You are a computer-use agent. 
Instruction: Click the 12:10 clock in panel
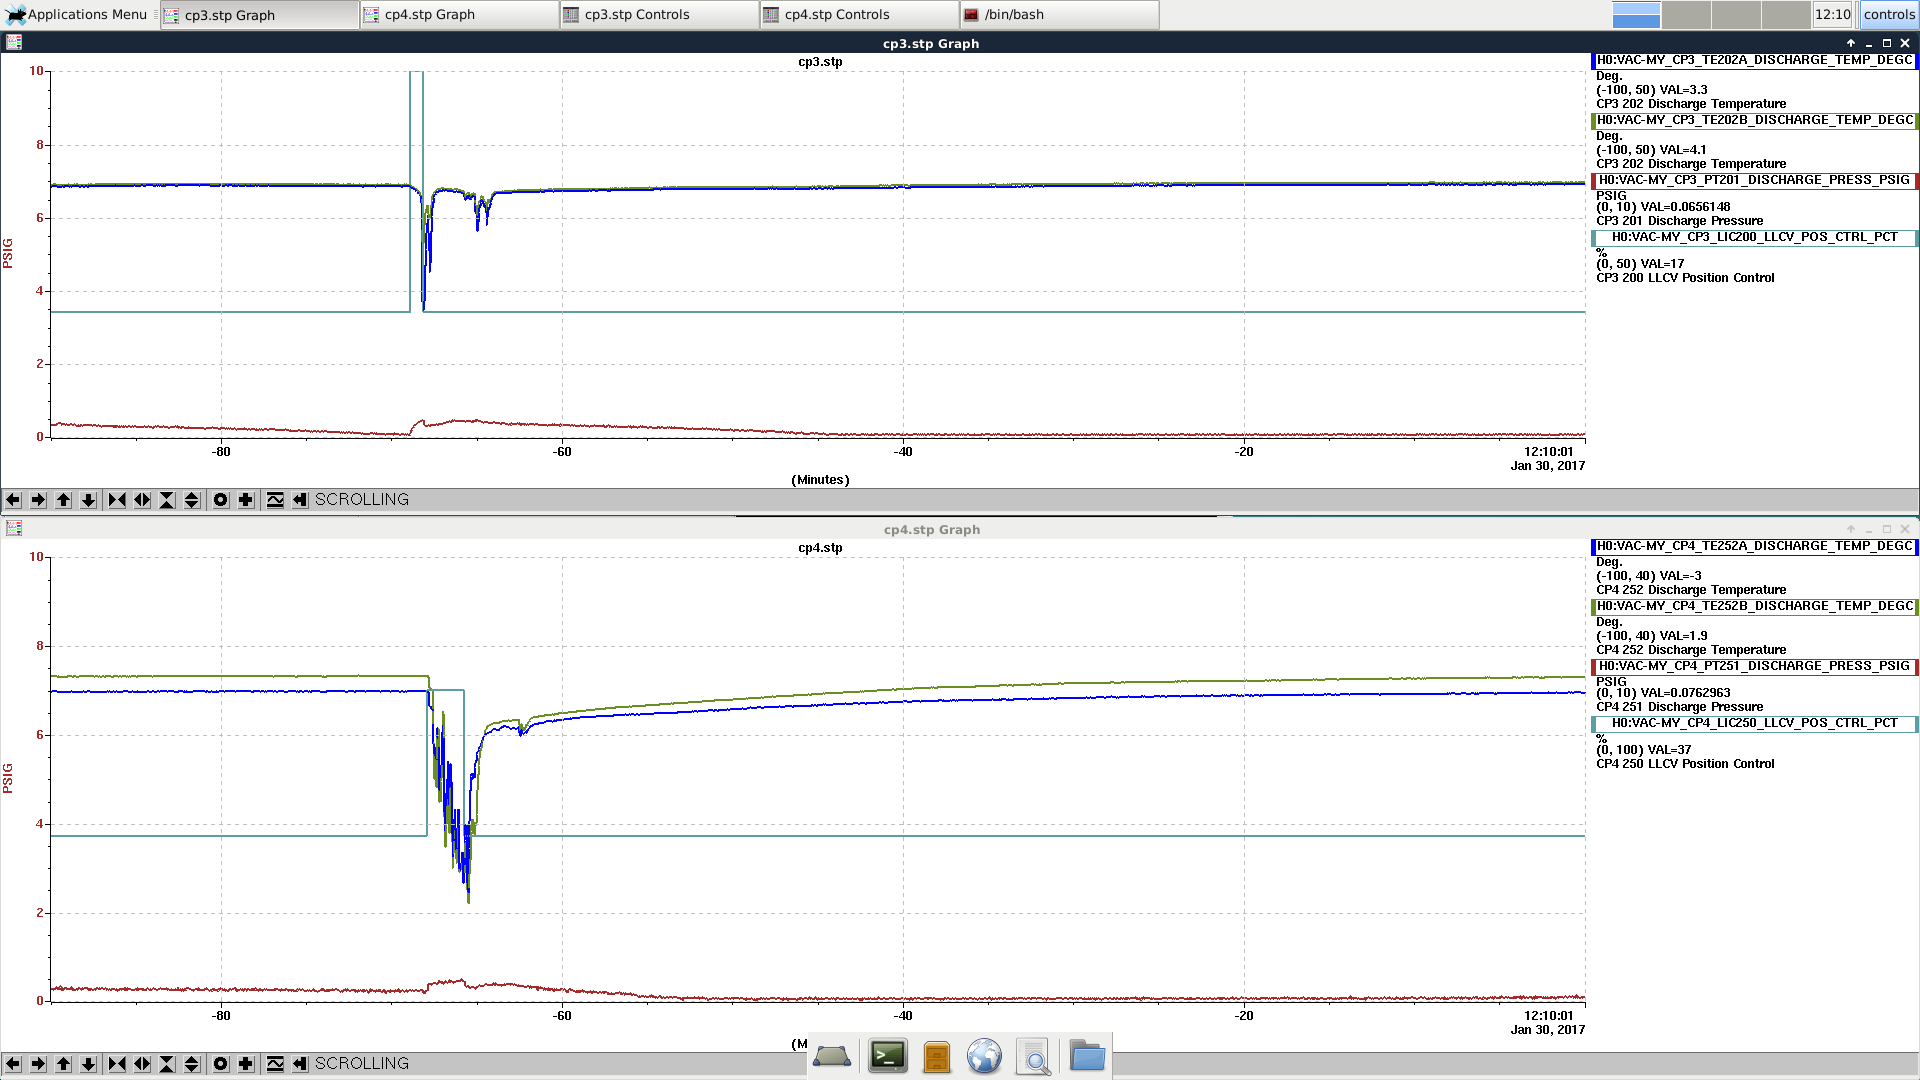pyautogui.click(x=1833, y=15)
